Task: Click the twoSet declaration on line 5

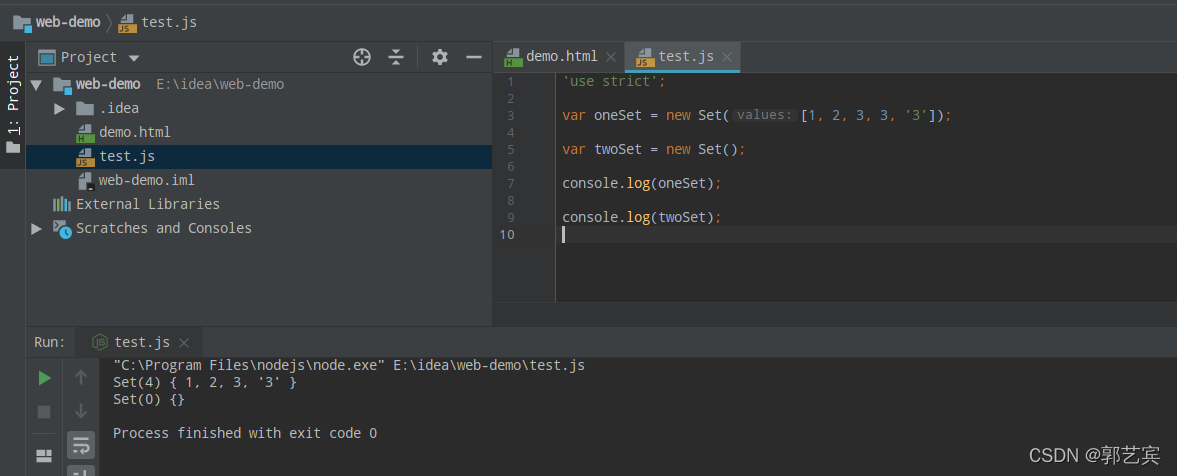Action: pyautogui.click(x=654, y=149)
